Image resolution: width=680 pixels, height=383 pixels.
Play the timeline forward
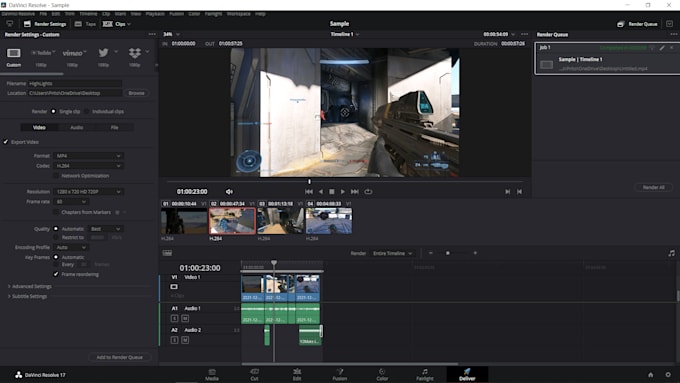click(x=343, y=192)
